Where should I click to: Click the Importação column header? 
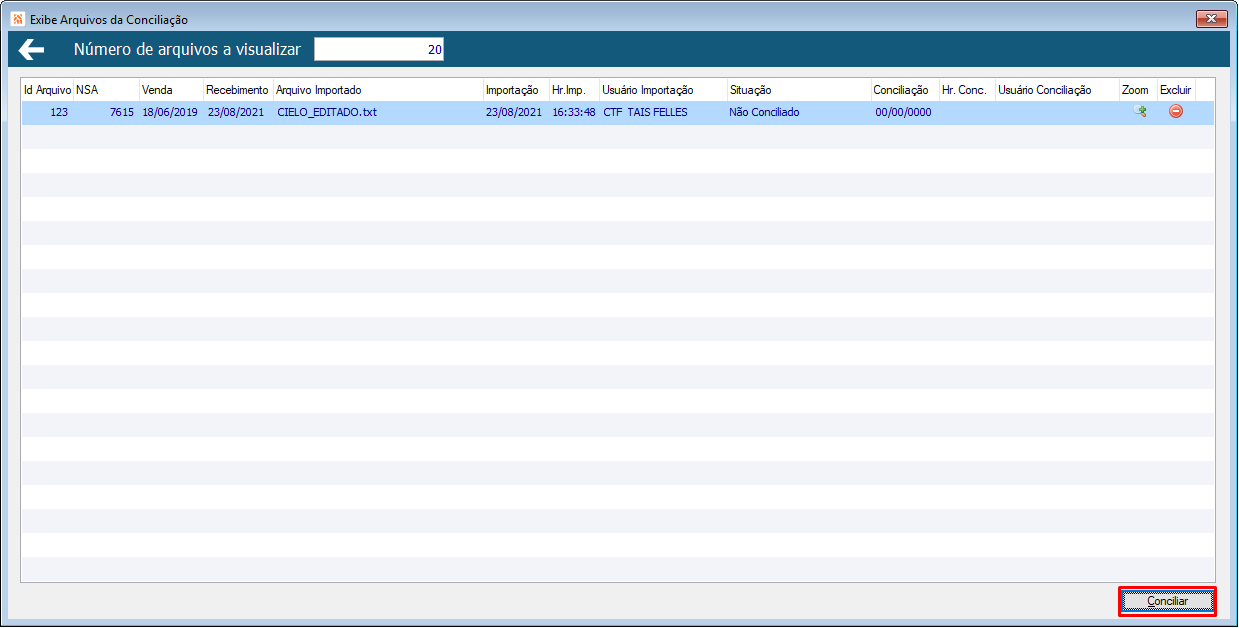pyautogui.click(x=516, y=90)
